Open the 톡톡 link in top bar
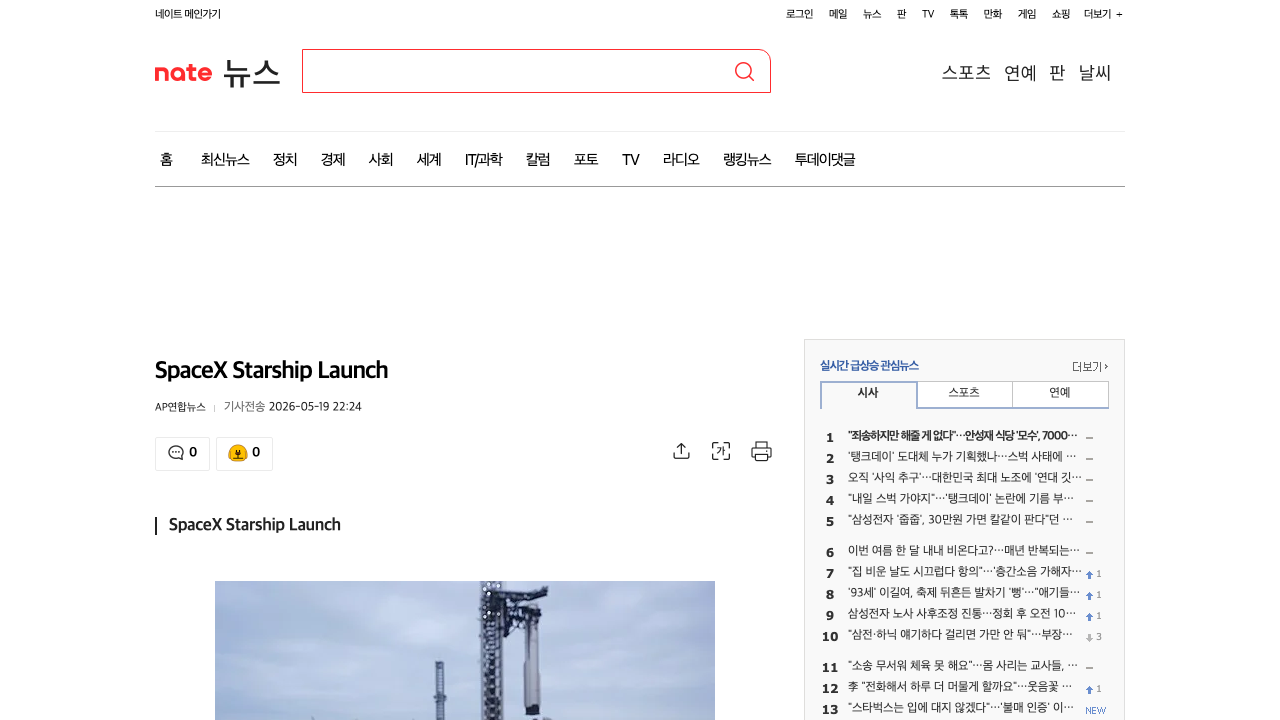1280x720 pixels. [x=959, y=14]
